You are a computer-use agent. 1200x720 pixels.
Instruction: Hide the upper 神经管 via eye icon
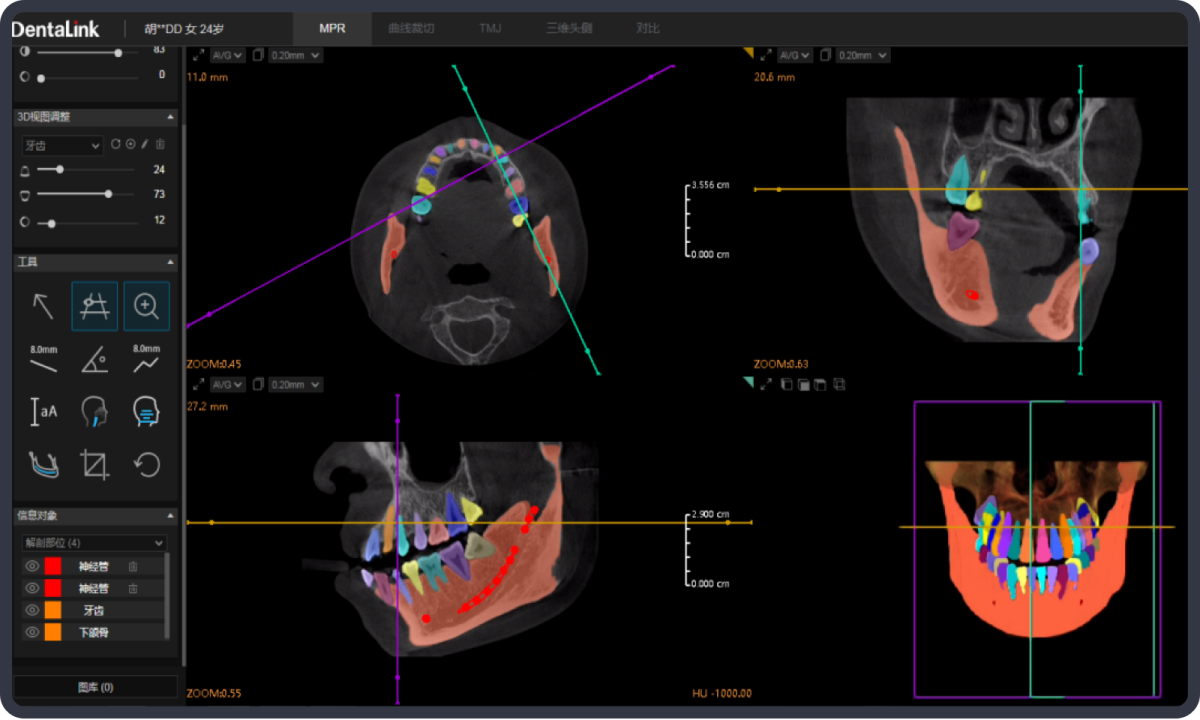(31, 566)
